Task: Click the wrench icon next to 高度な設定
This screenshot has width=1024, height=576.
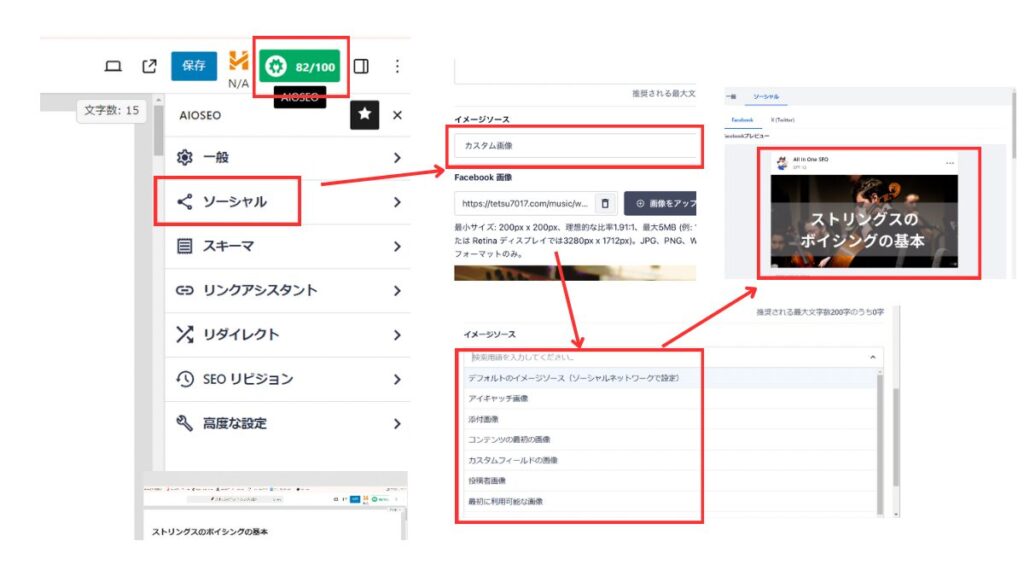Action: click(x=185, y=423)
